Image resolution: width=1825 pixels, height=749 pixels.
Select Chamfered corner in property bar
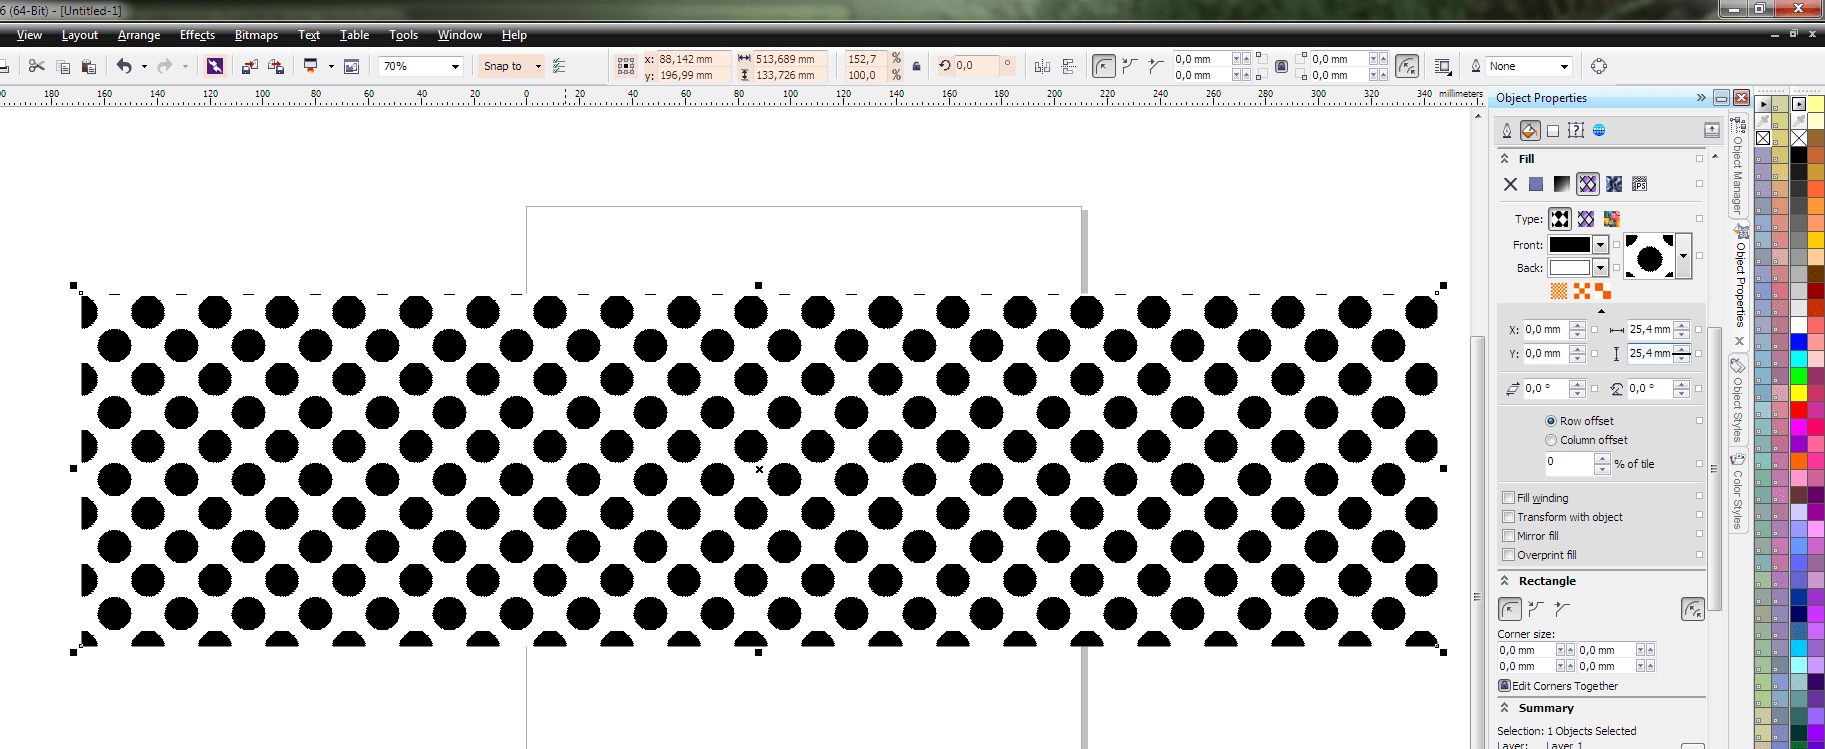1156,66
